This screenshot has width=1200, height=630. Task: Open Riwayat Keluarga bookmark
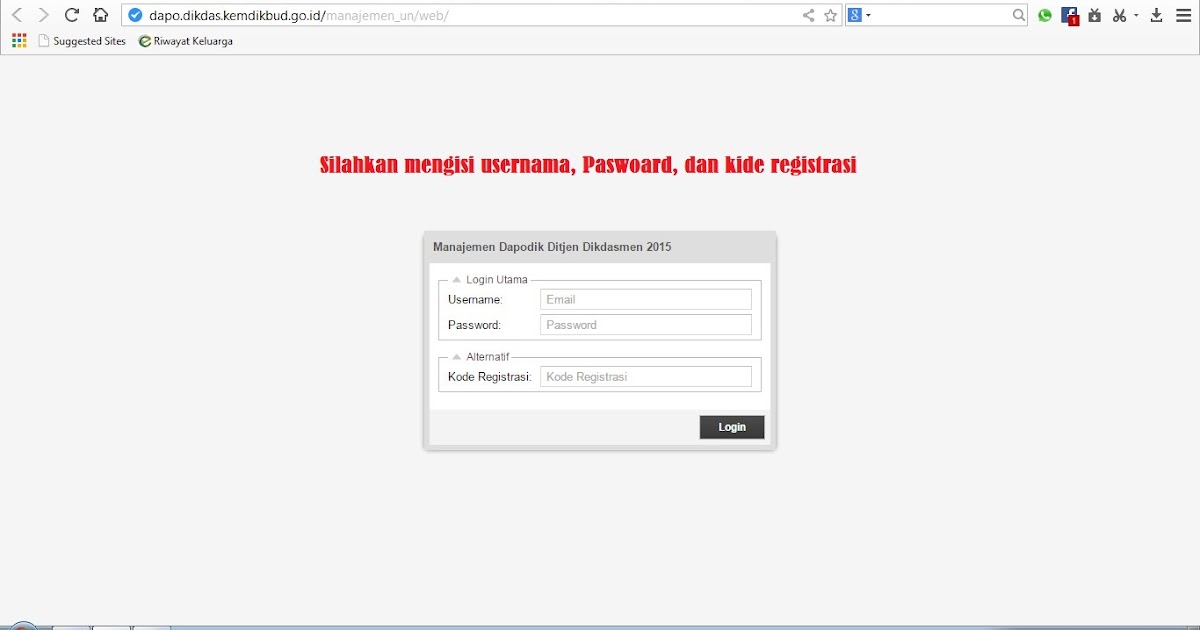186,41
